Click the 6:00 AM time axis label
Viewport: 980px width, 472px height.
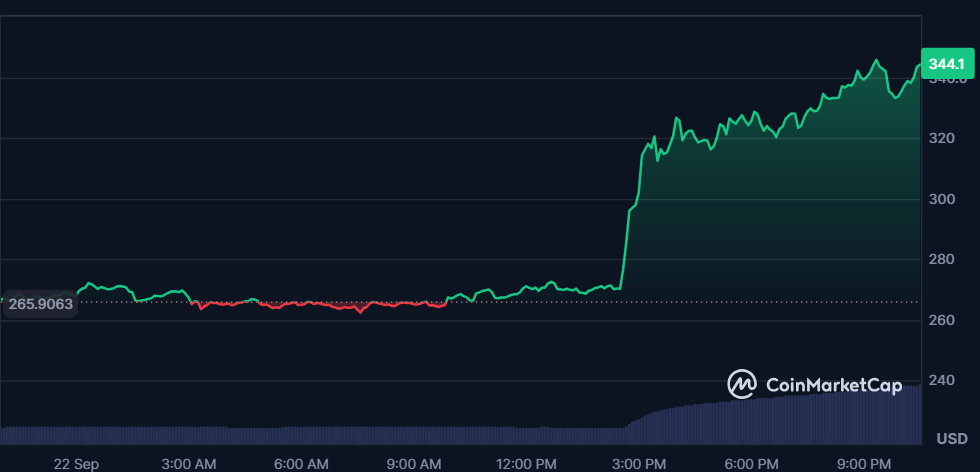point(301,464)
